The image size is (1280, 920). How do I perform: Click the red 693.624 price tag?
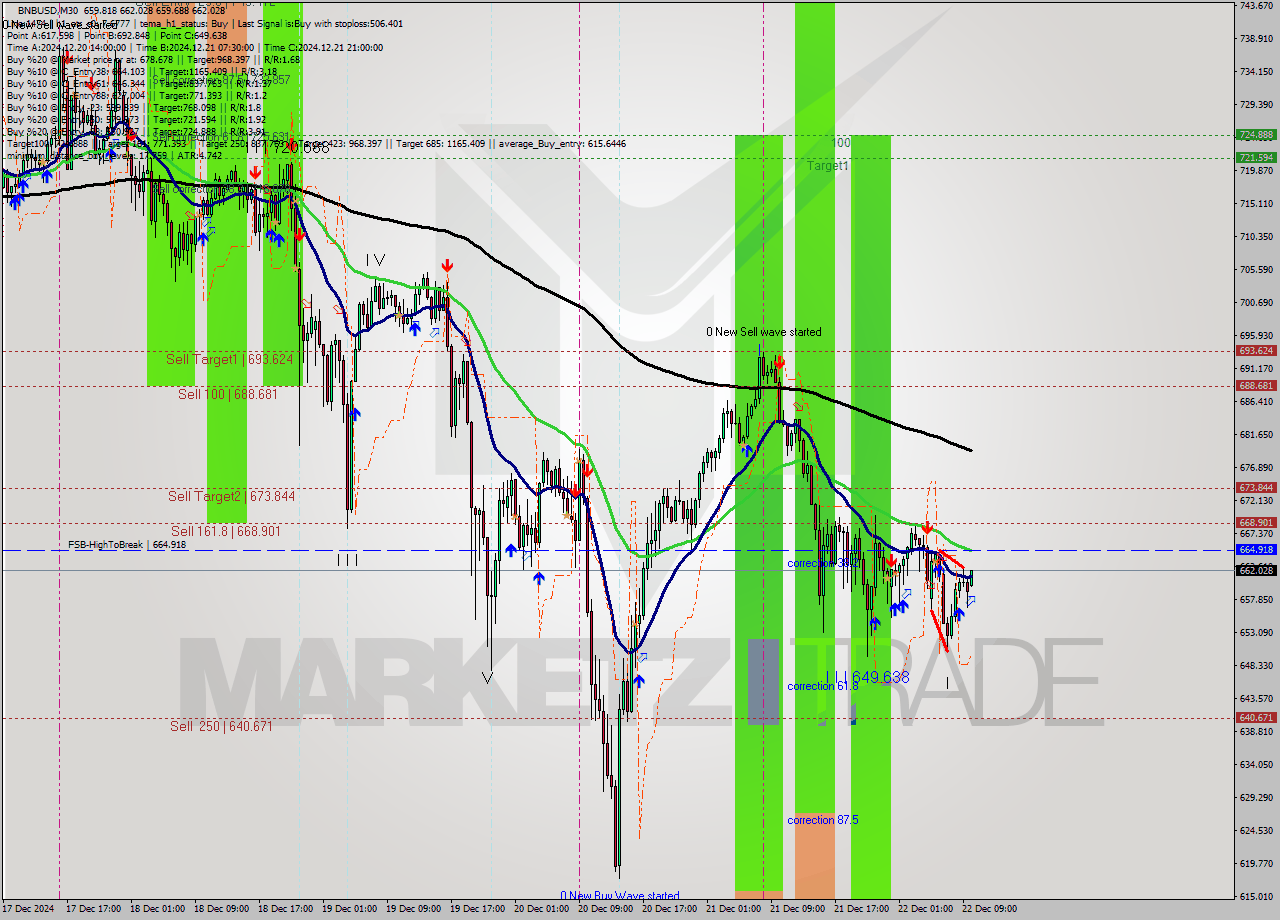click(x=1256, y=351)
